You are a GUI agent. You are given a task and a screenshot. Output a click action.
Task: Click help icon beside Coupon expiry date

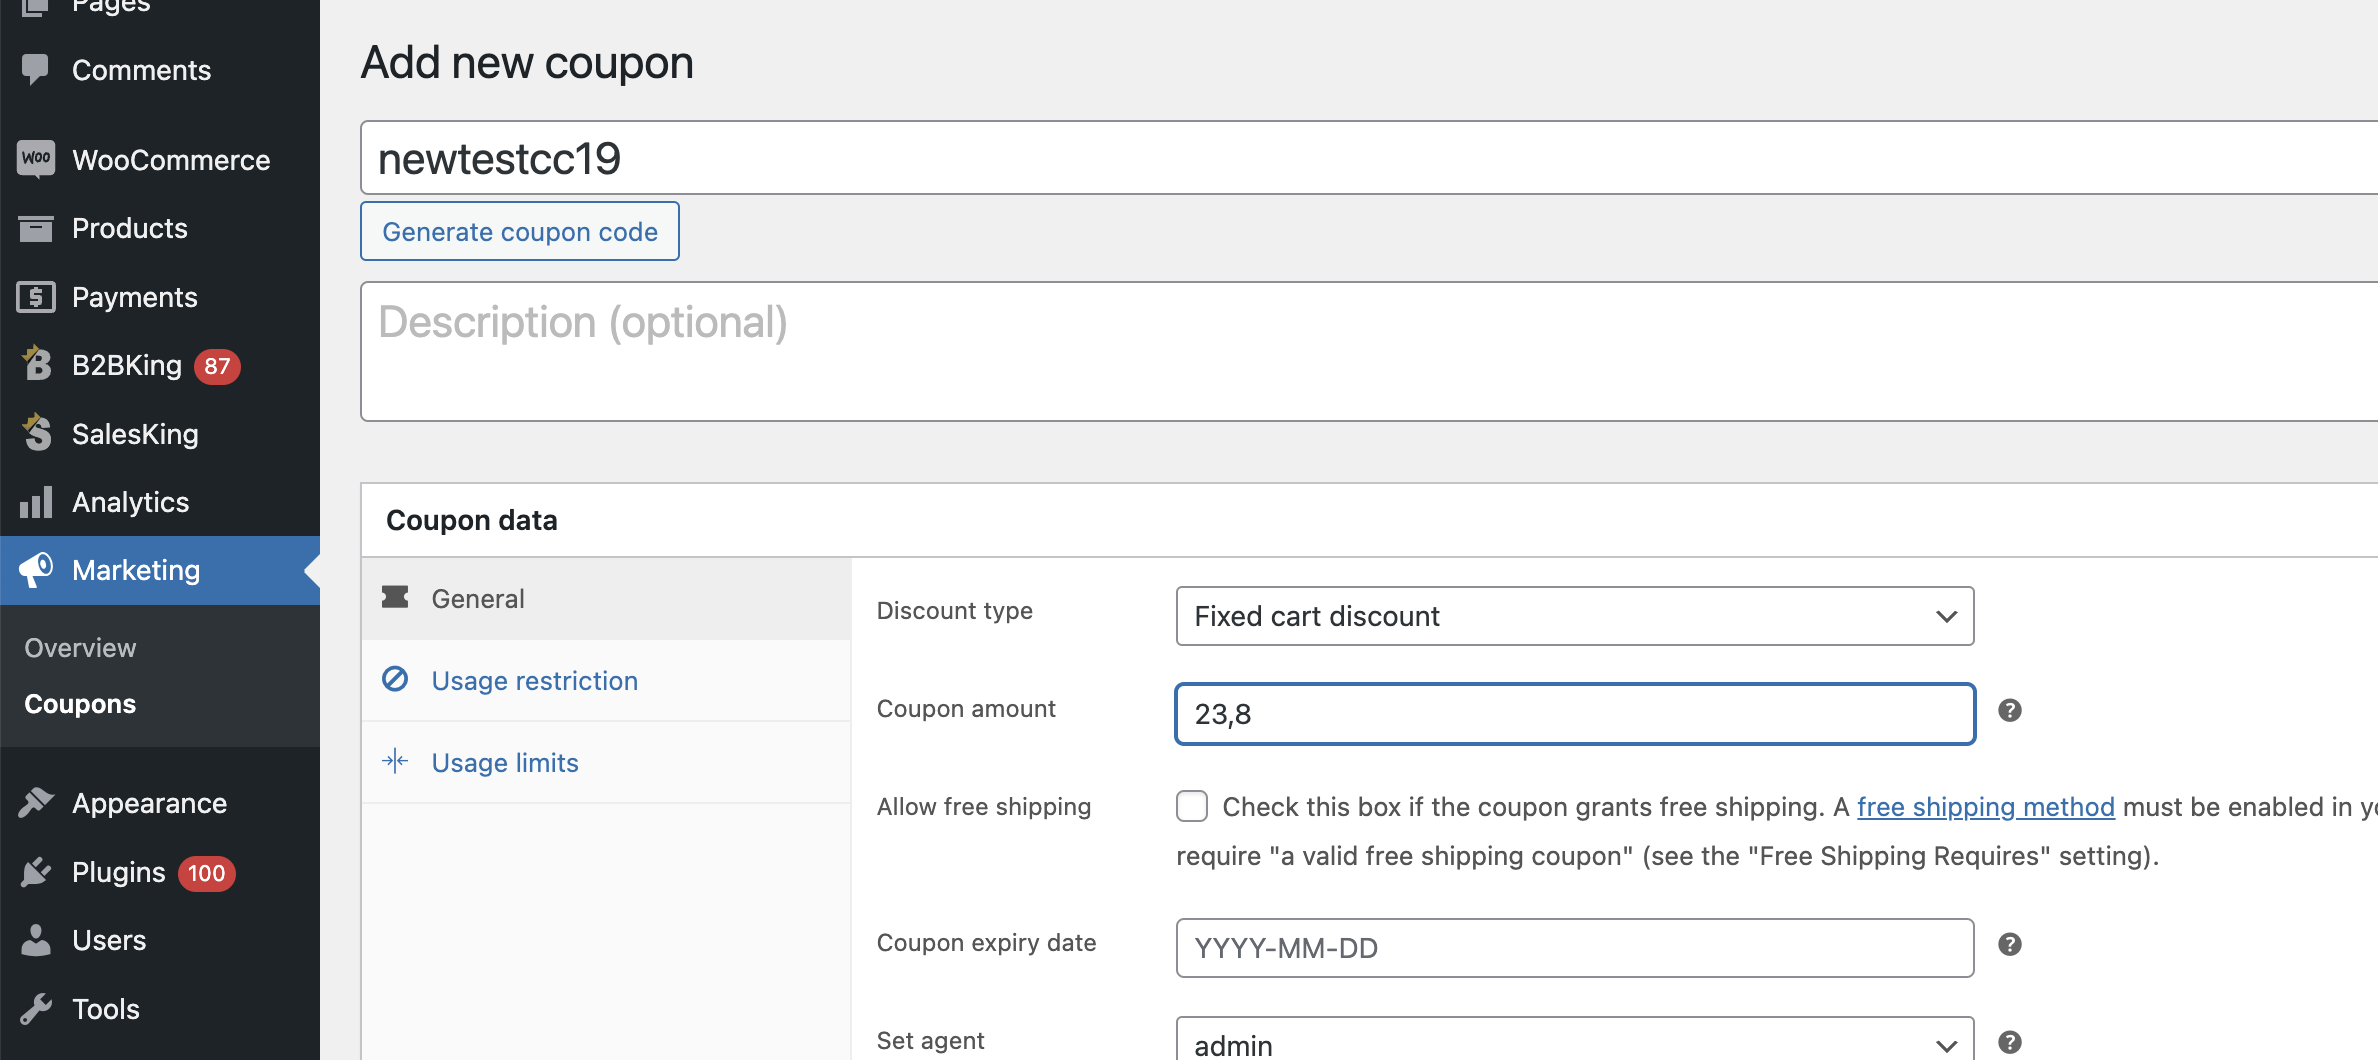pos(2010,944)
